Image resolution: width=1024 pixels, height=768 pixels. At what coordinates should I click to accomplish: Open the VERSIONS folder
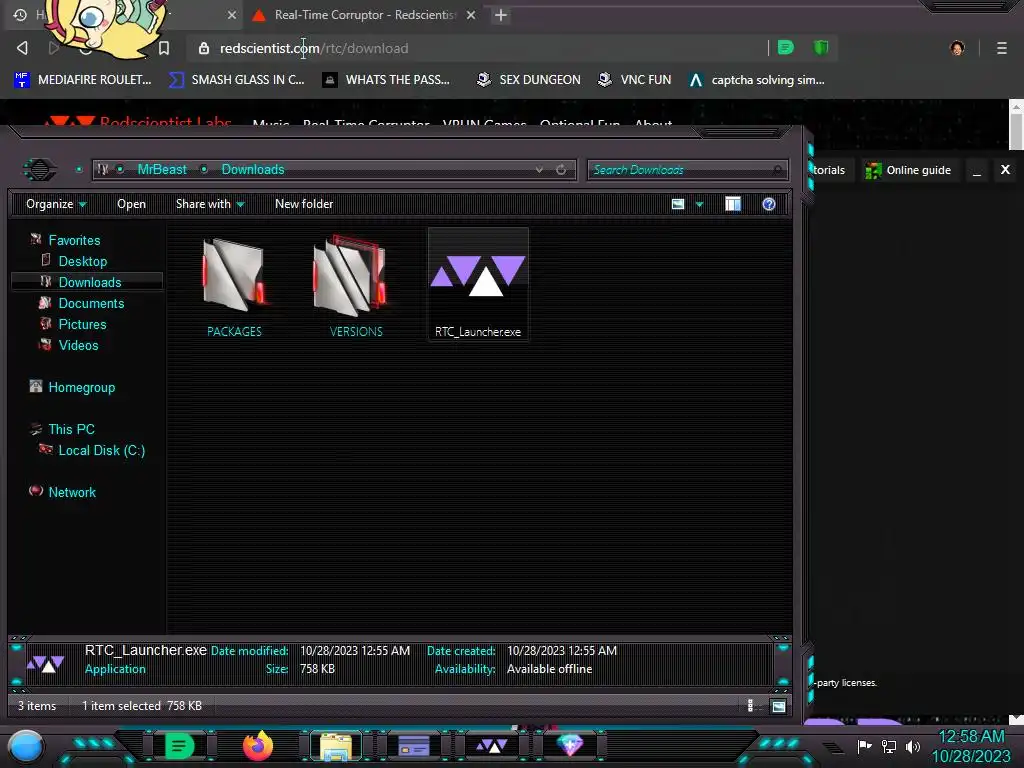(355, 287)
